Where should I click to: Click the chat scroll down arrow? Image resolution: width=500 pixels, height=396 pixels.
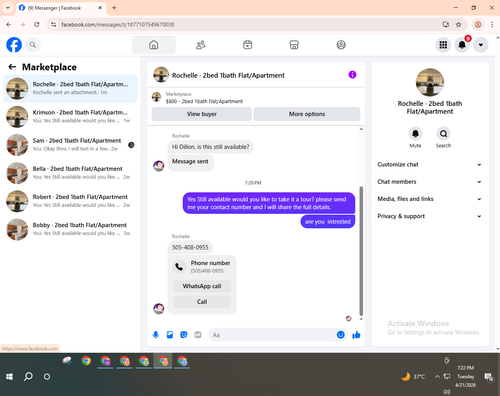(x=361, y=319)
